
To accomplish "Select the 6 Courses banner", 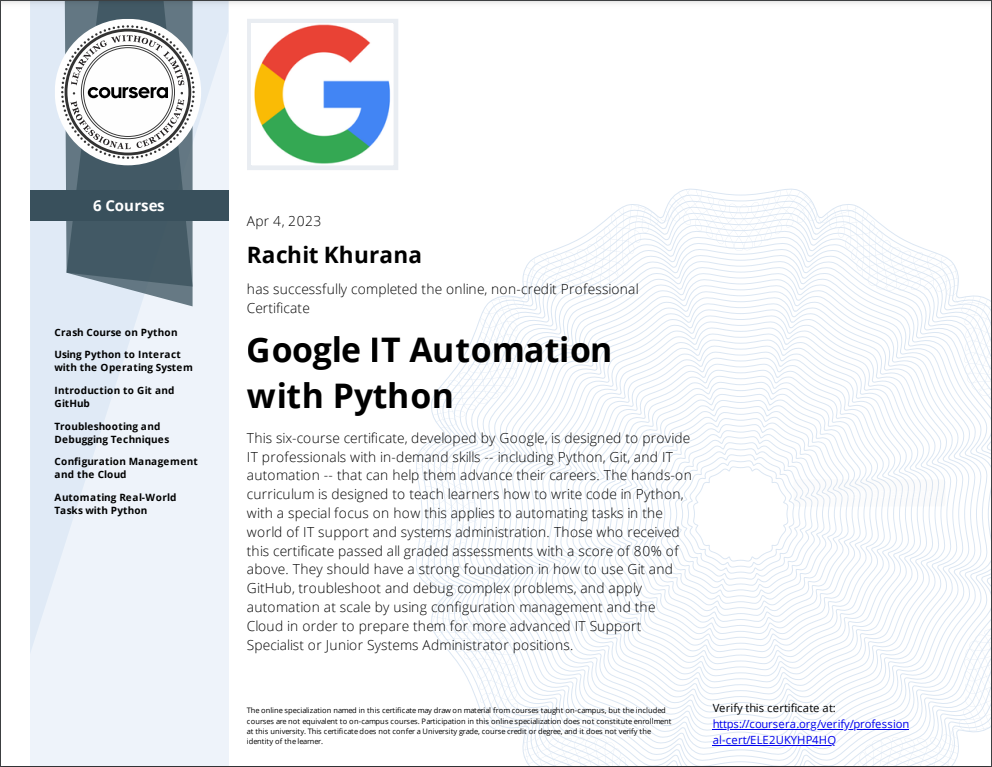I will pyautogui.click(x=129, y=206).
